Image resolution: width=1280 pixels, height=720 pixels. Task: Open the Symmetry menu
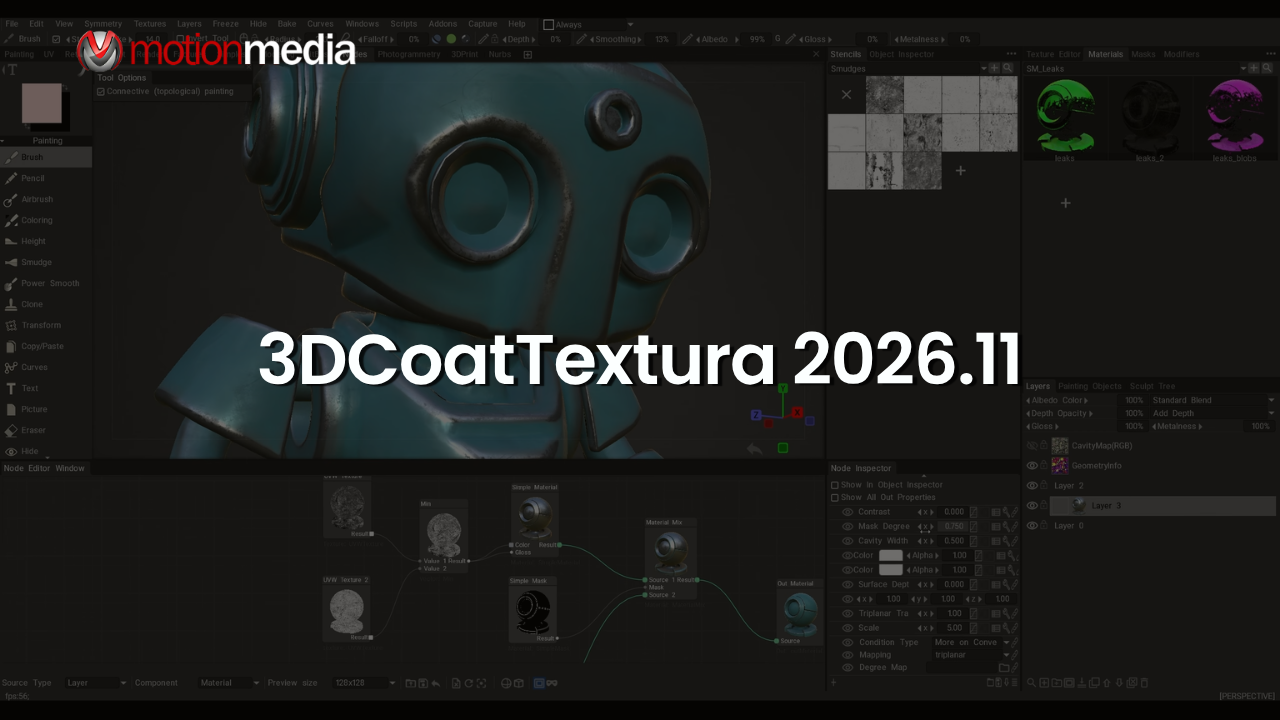(x=103, y=23)
